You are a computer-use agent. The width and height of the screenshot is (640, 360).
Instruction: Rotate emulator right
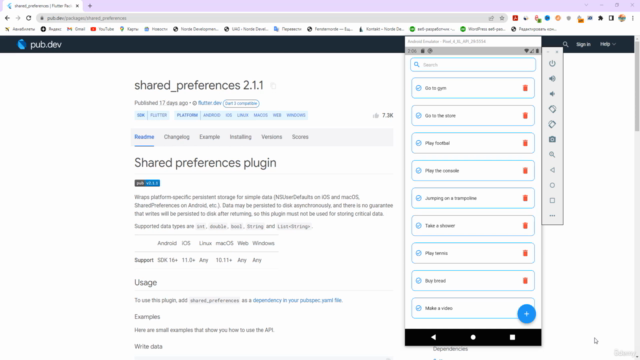click(552, 124)
